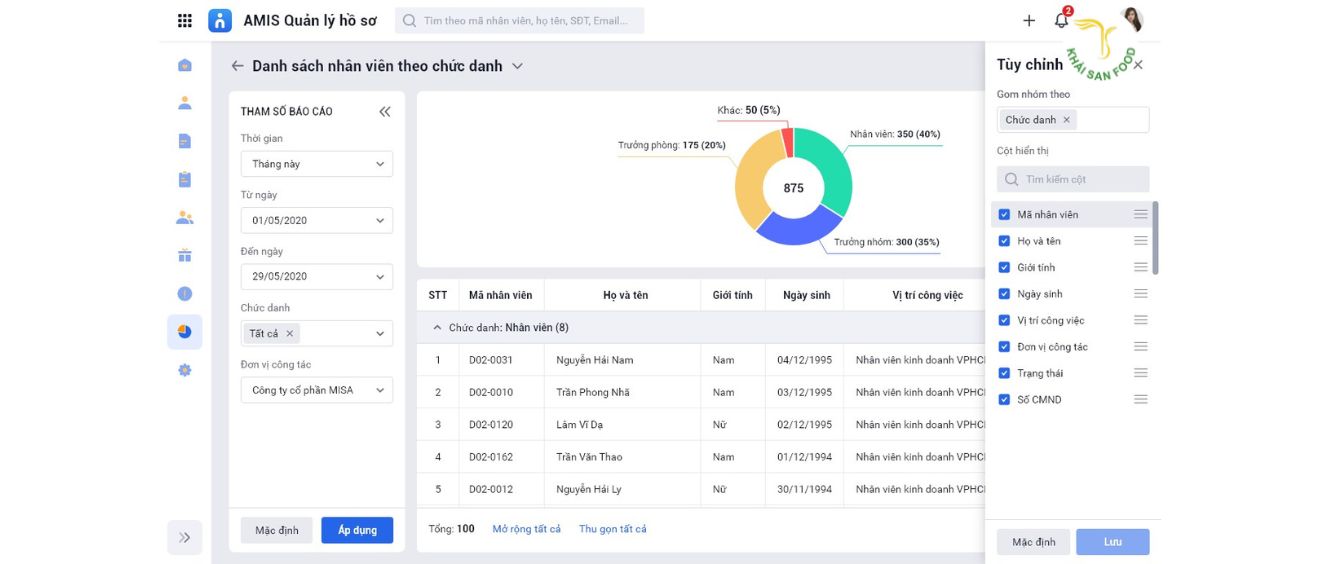
Task: Open the user avatar menu
Action: click(1132, 19)
